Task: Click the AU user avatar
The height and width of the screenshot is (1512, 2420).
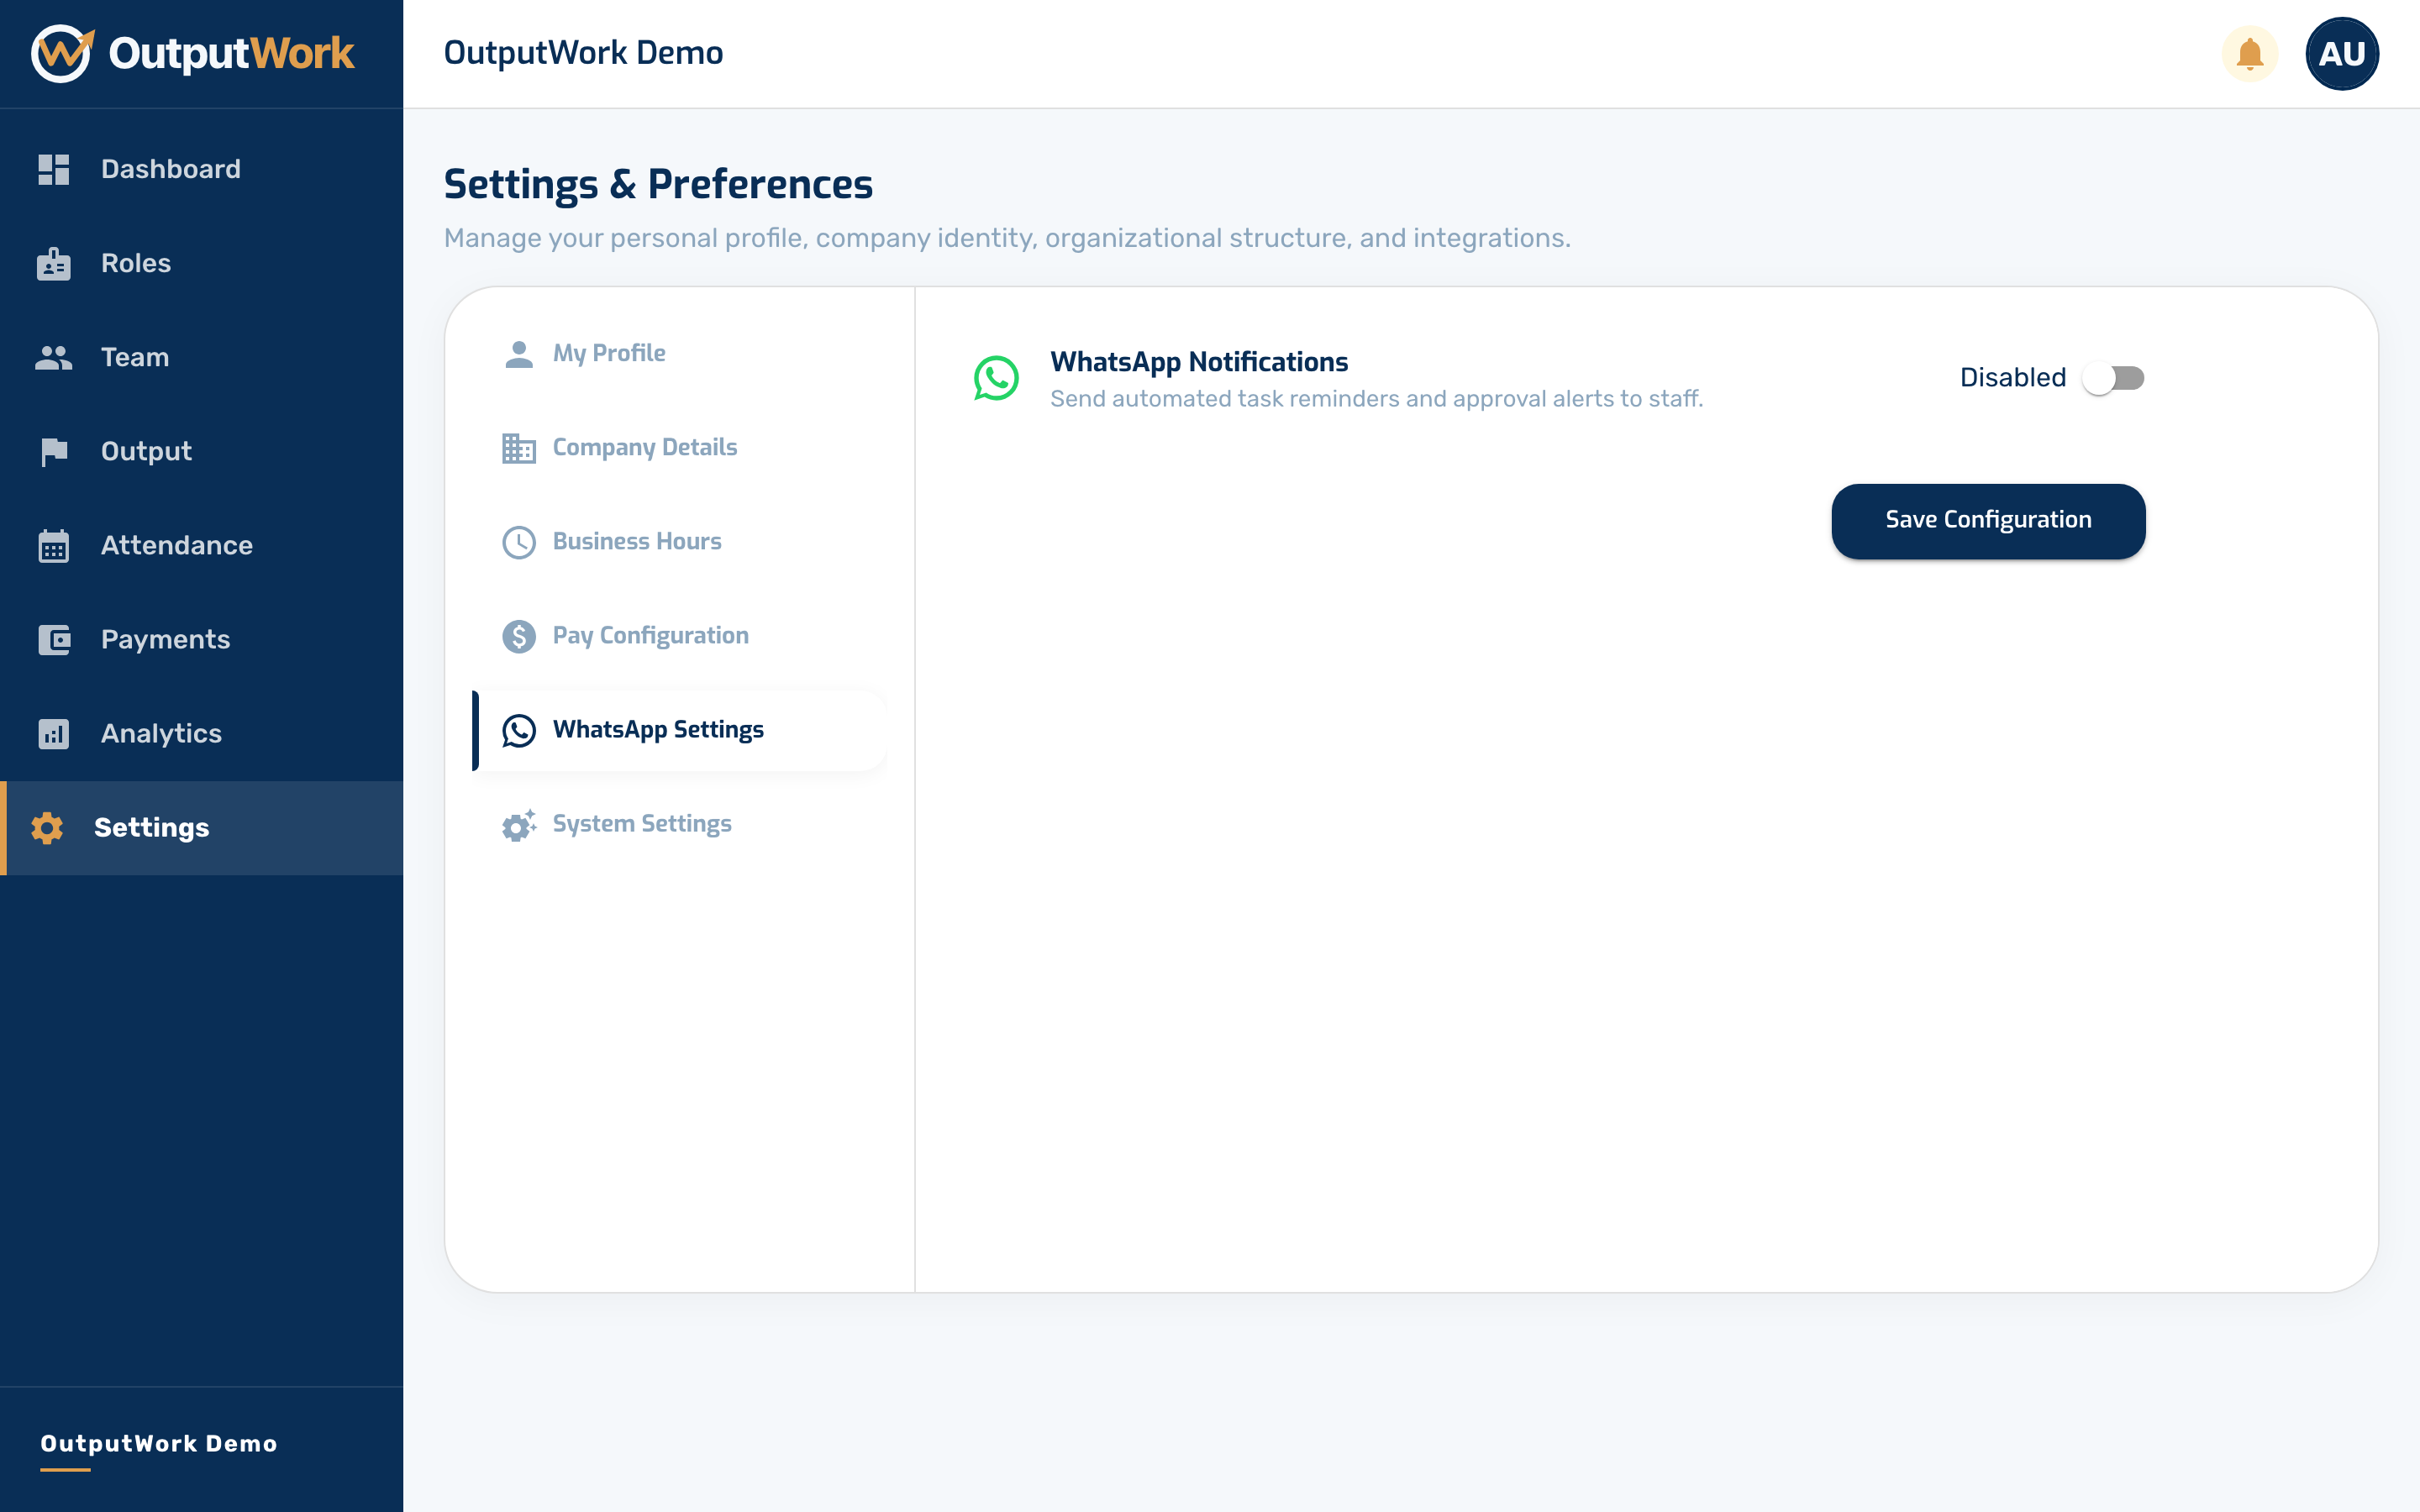Action: (x=2341, y=54)
